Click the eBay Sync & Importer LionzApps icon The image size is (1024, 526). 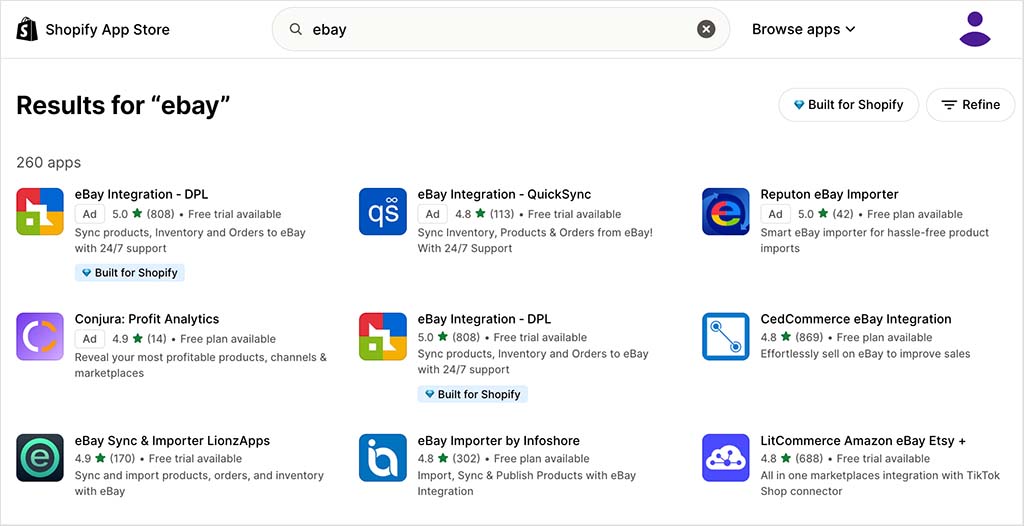pyautogui.click(x=40, y=458)
